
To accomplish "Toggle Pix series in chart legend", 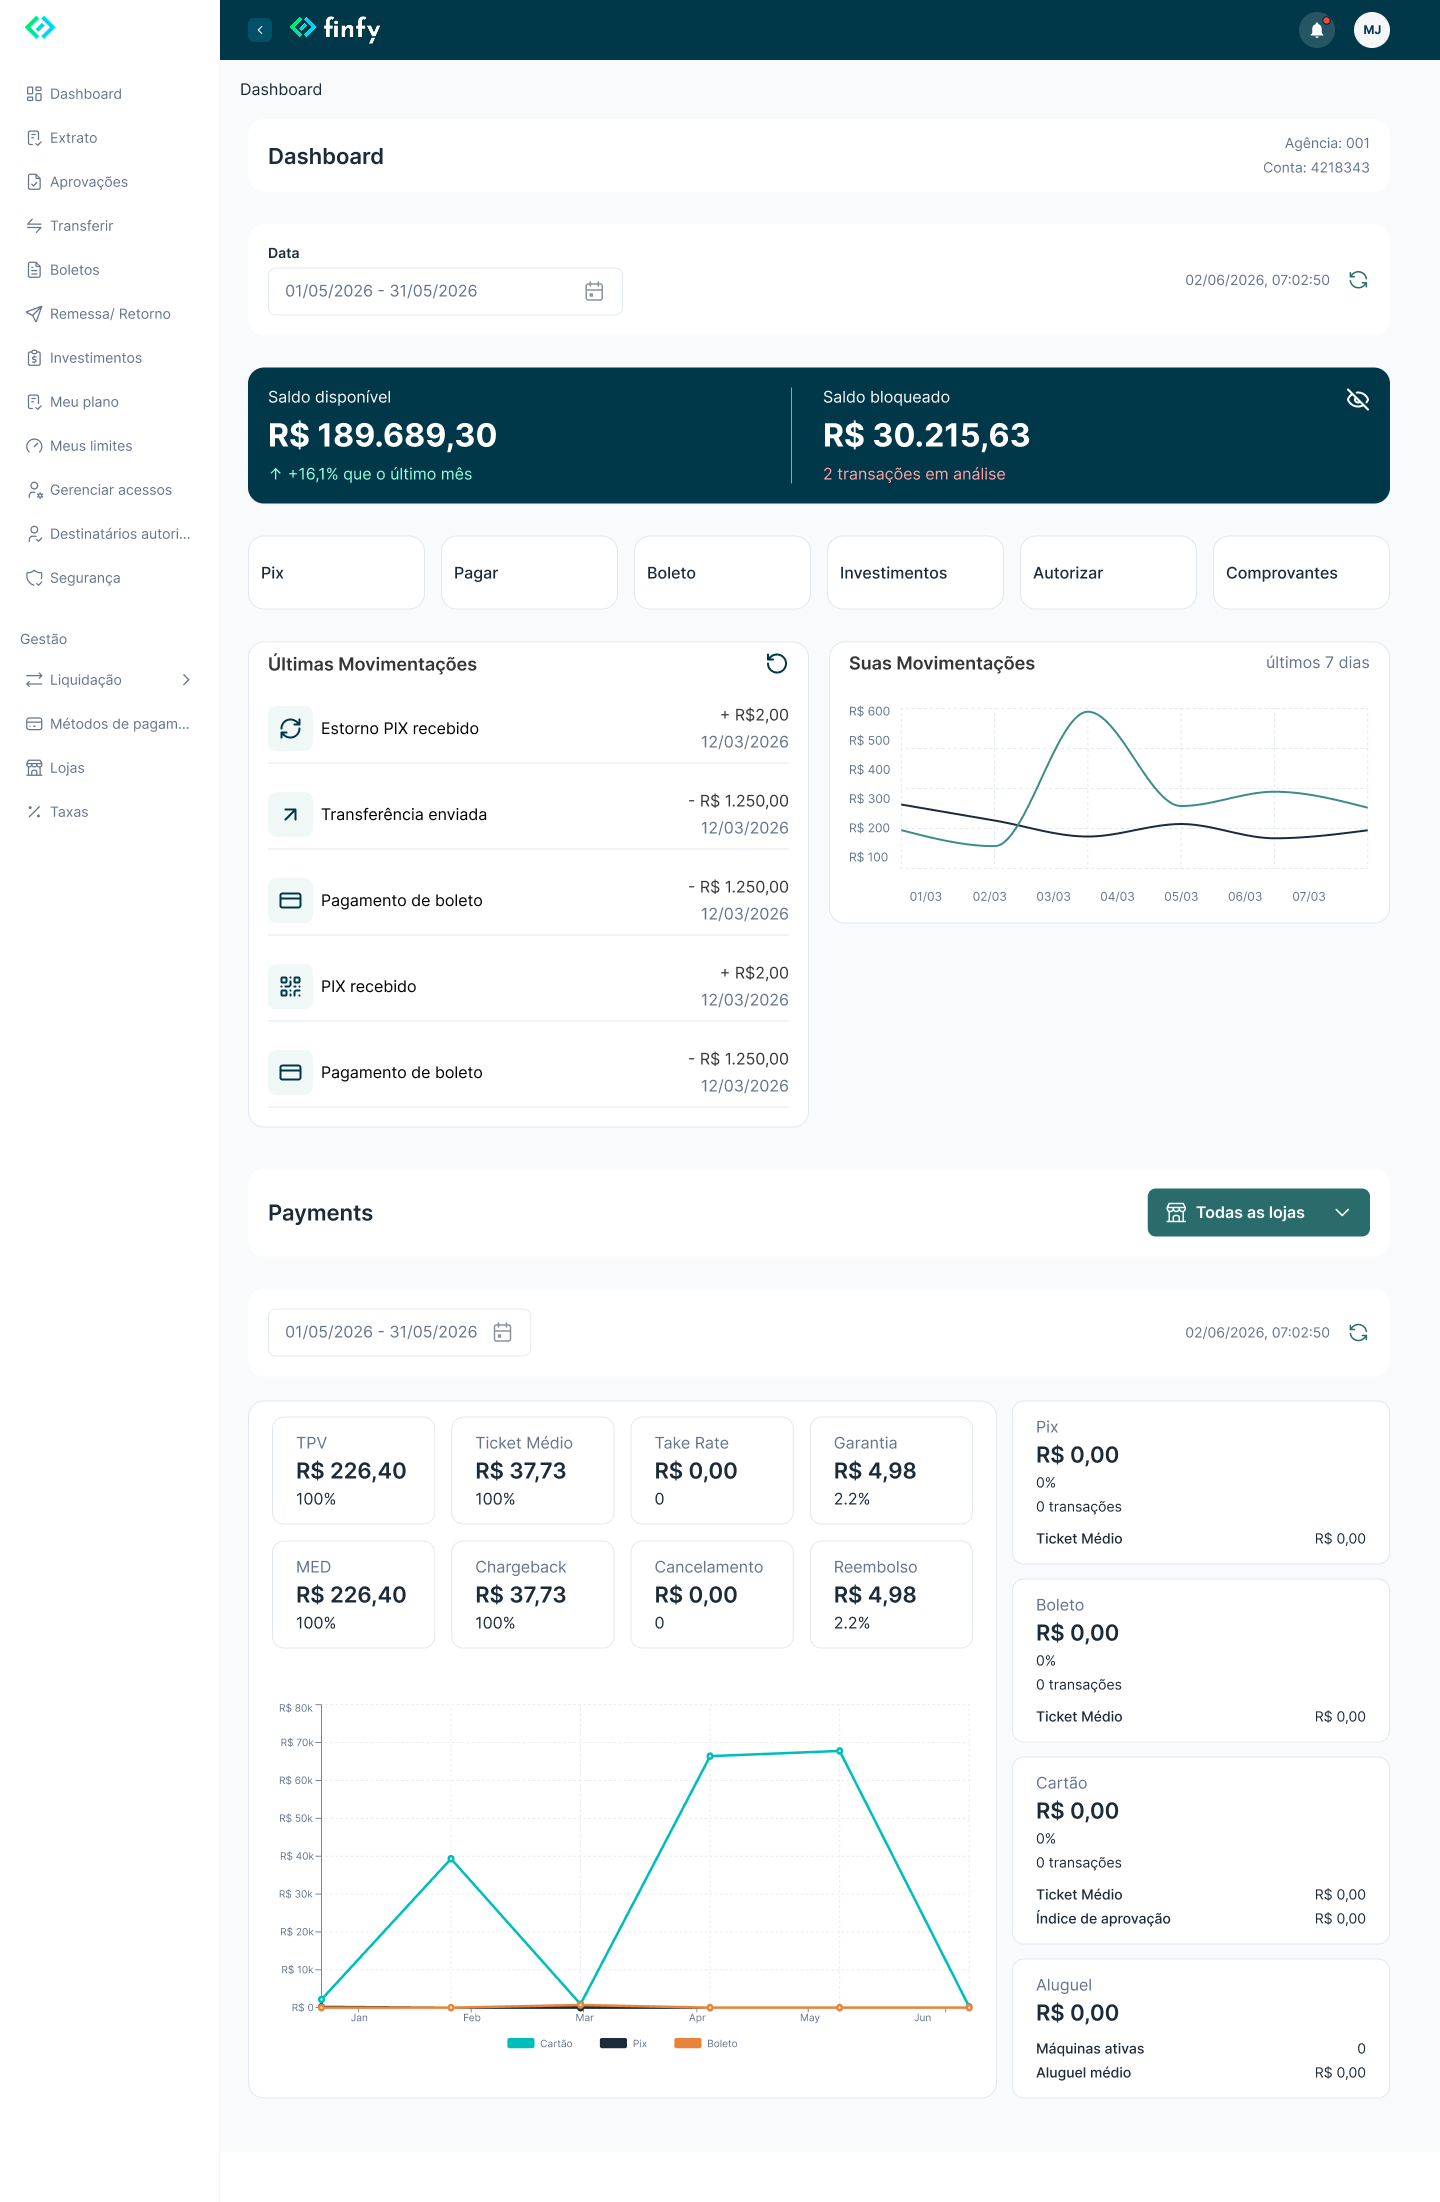I will pyautogui.click(x=624, y=2043).
